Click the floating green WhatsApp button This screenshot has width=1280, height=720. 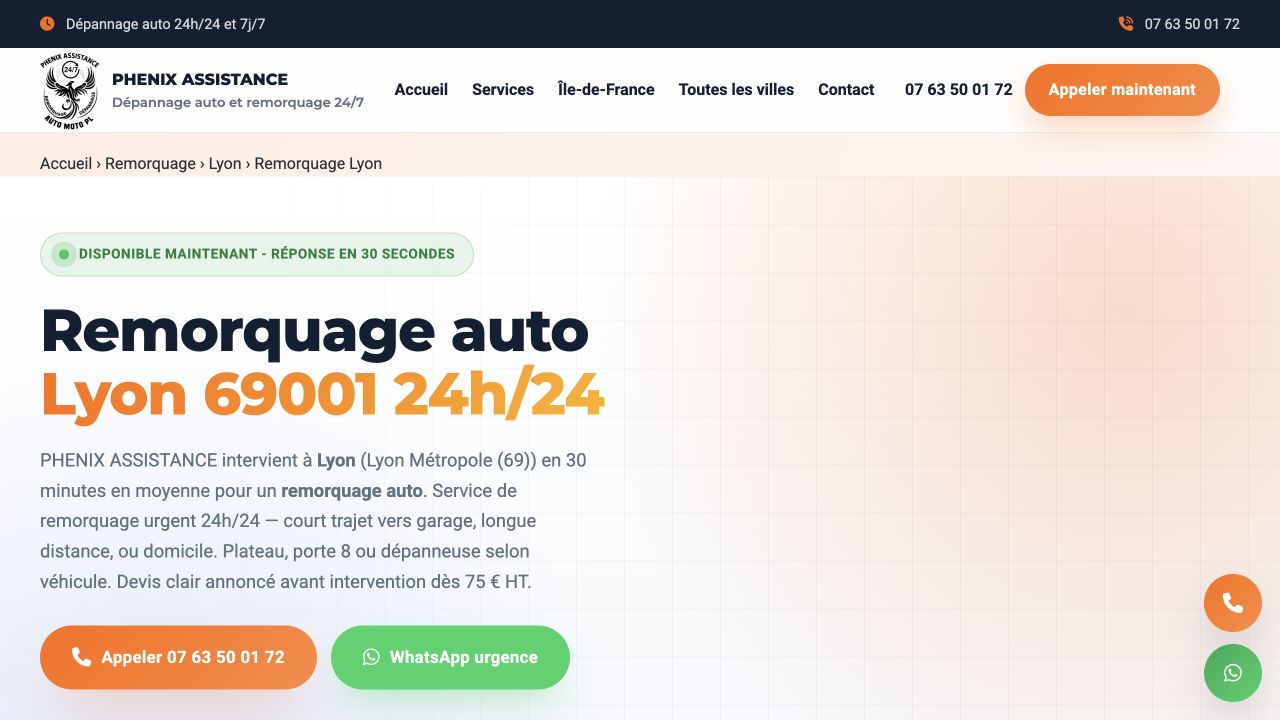[x=1233, y=673]
